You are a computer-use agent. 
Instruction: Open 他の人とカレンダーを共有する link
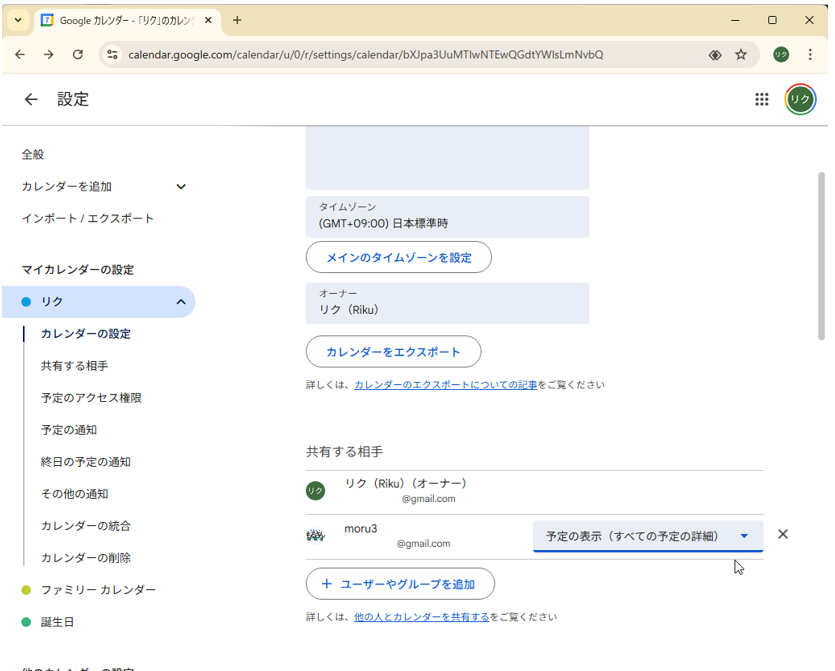421,617
